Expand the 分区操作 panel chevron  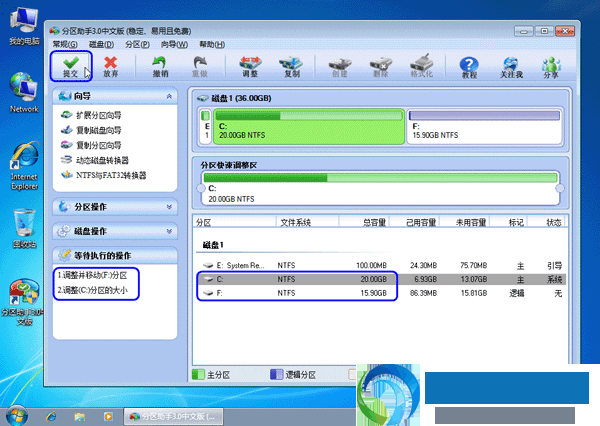coord(169,207)
